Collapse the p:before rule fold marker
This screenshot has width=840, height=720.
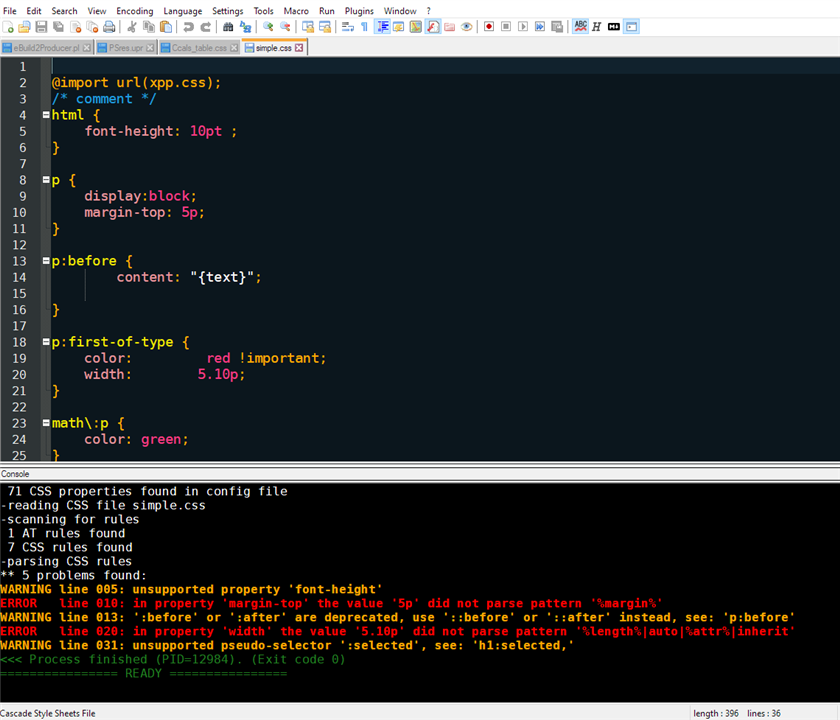click(x=46, y=261)
